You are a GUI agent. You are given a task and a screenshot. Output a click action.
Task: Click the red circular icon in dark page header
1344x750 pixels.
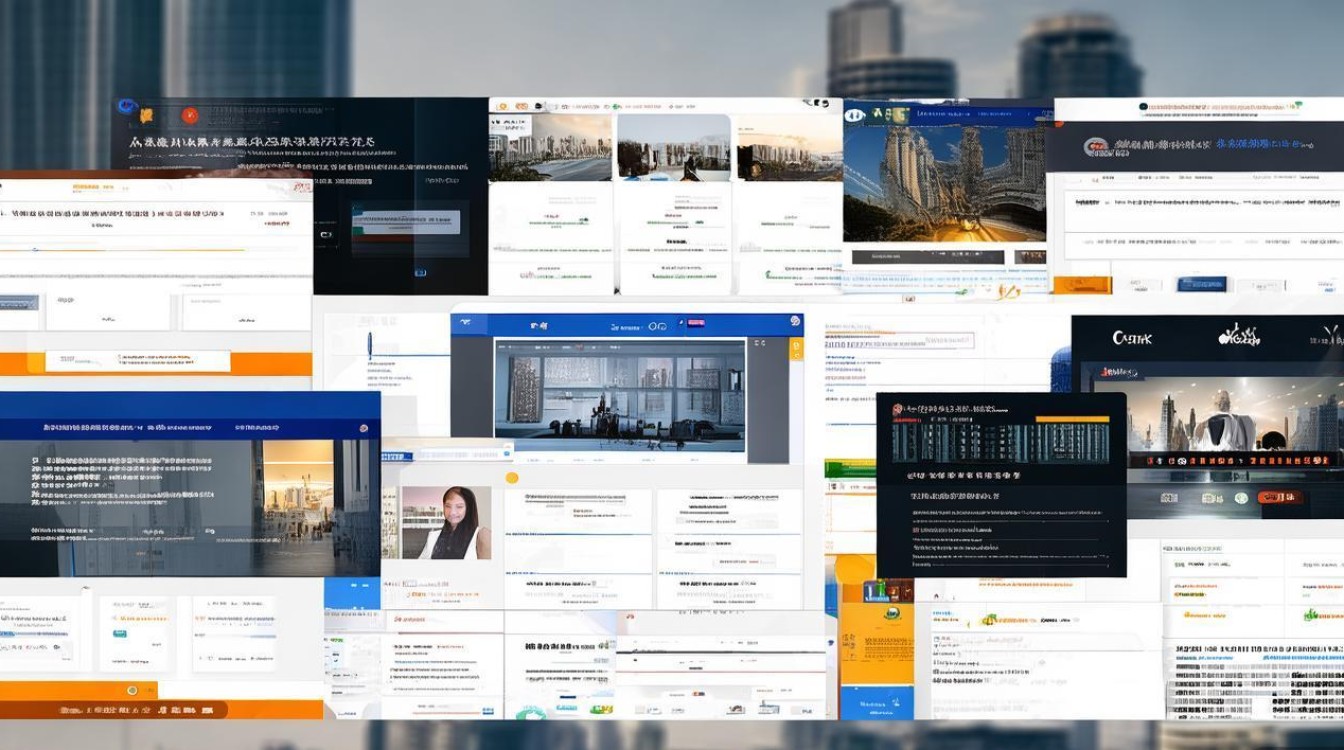[x=189, y=115]
